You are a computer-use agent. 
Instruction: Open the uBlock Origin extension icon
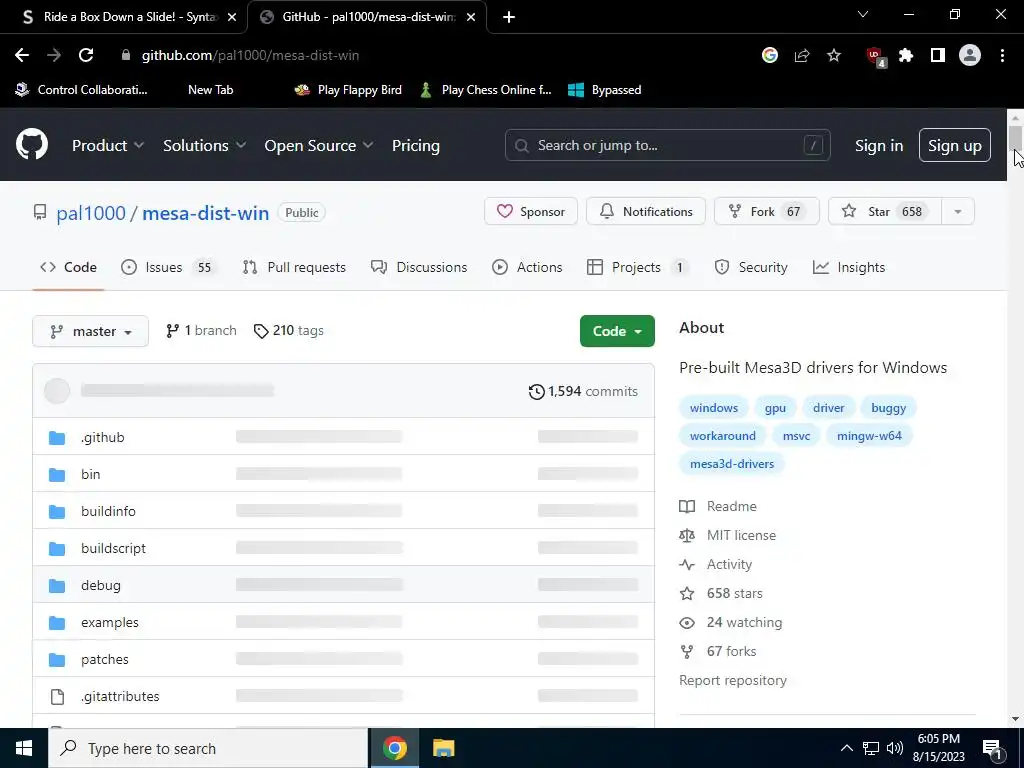click(875, 56)
